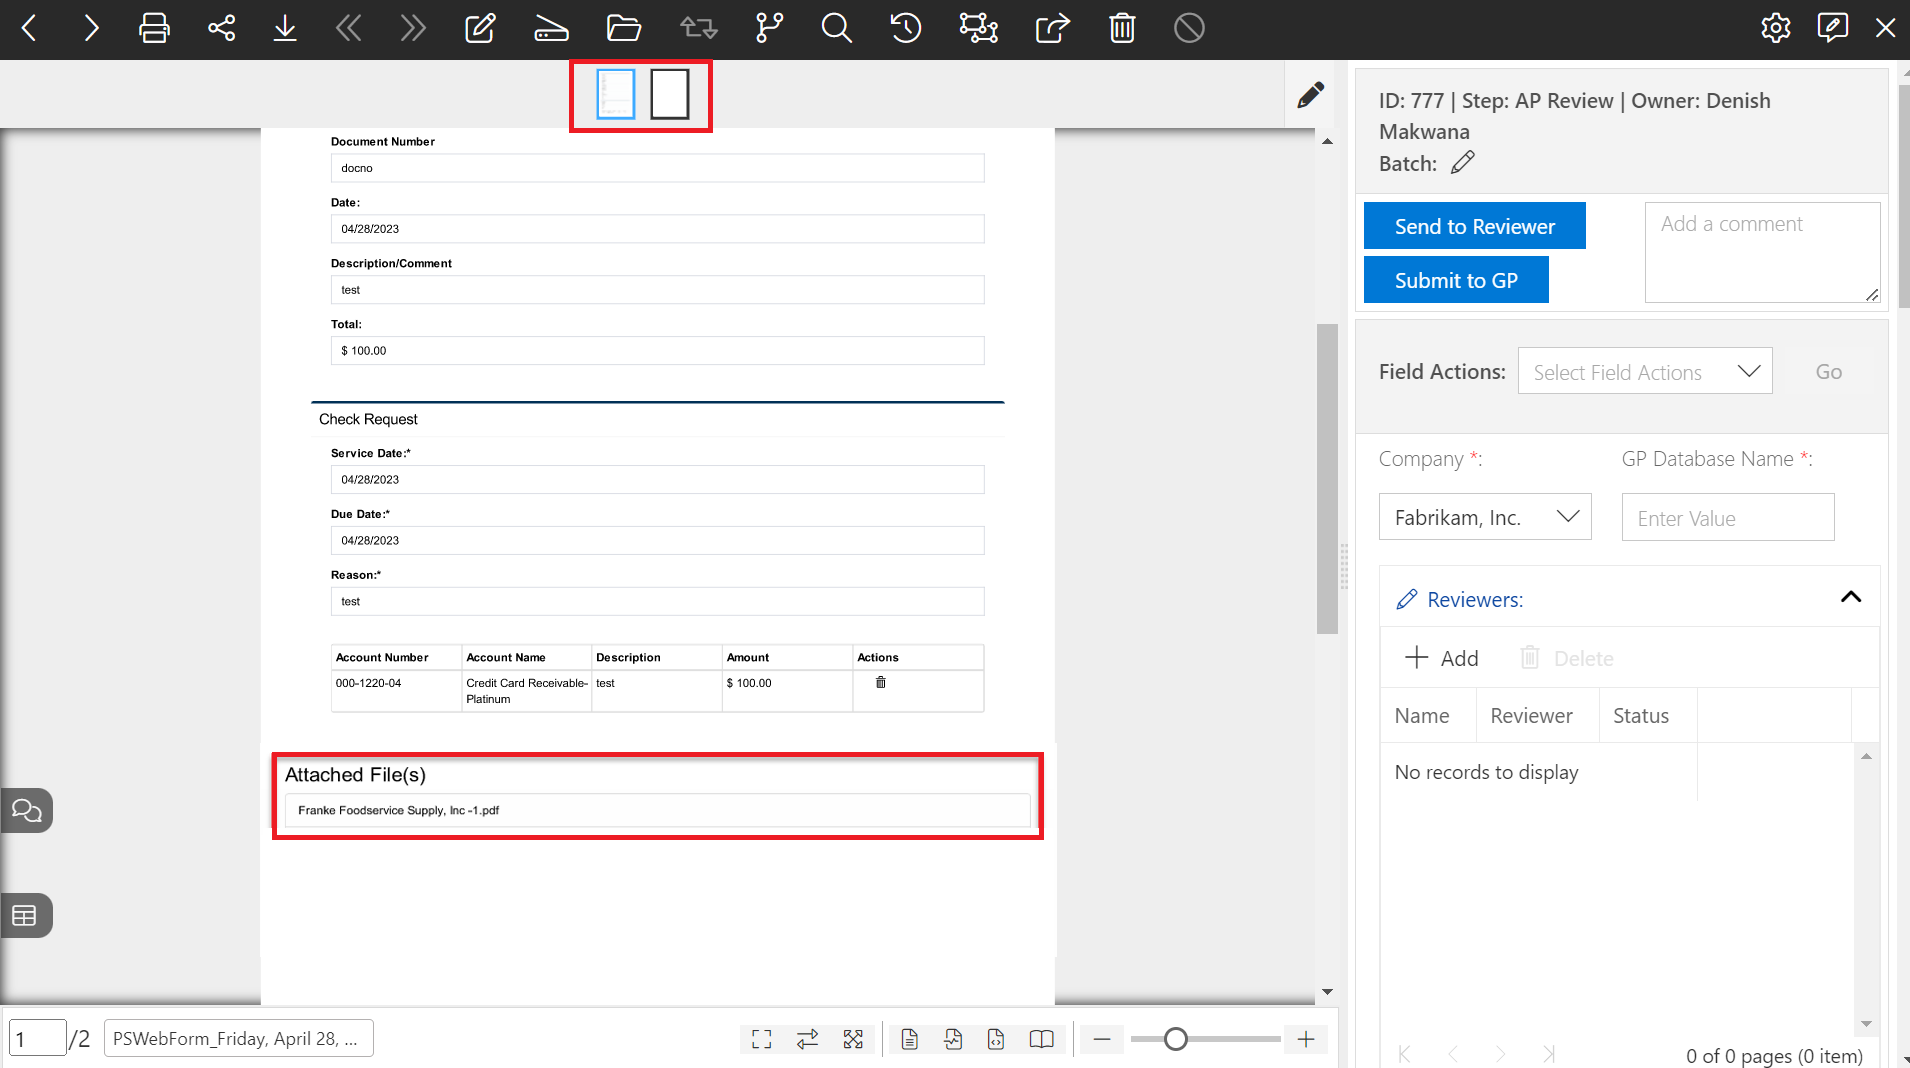The width and height of the screenshot is (1910, 1068).
Task: Select the code page view icon
Action: tap(996, 1039)
